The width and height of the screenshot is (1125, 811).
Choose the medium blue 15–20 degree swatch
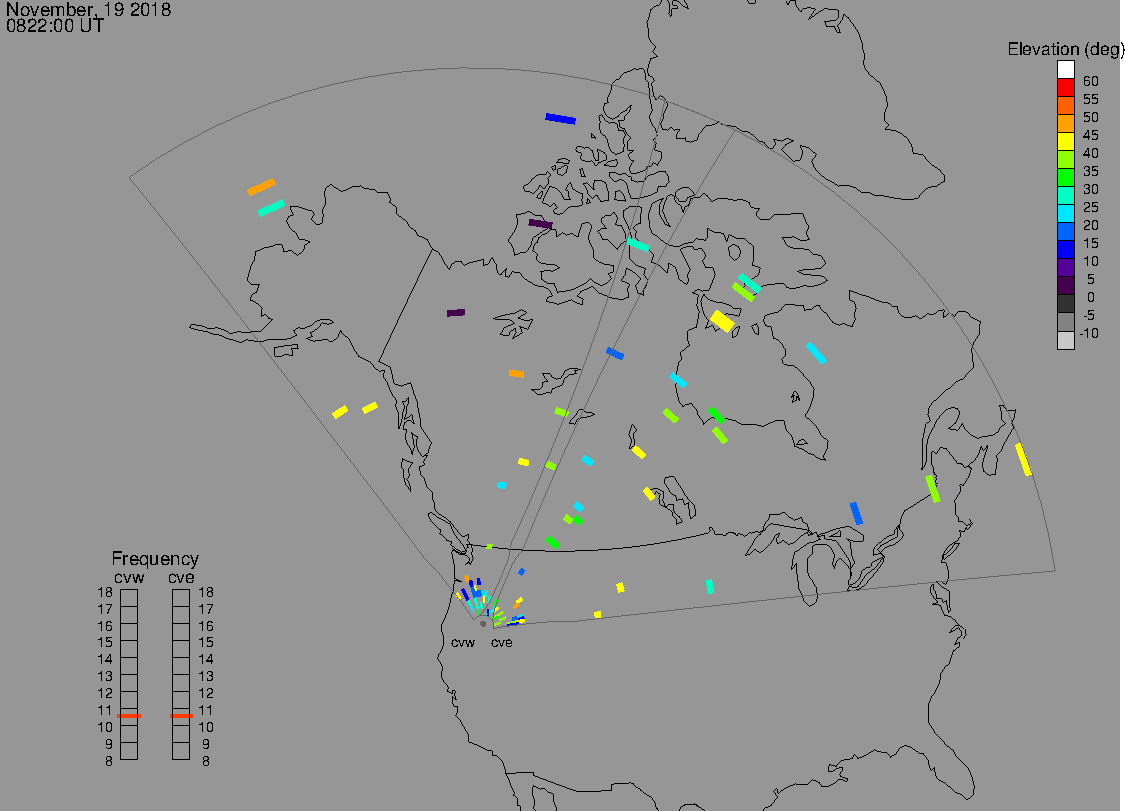pyautogui.click(x=1065, y=231)
